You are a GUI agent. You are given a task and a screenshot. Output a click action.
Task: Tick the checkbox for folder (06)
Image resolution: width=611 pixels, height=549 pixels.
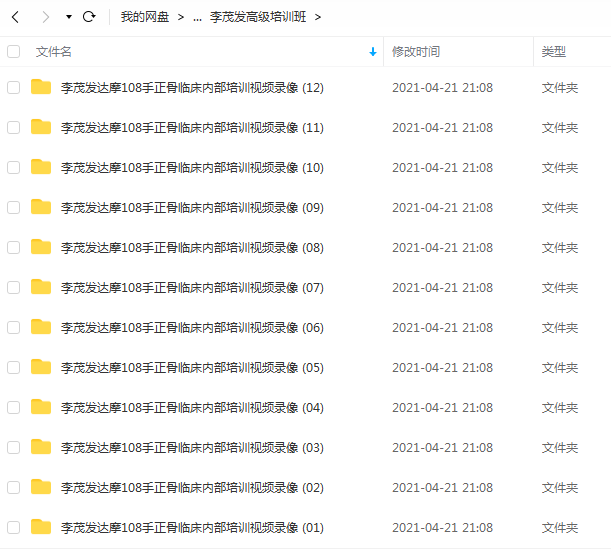[x=14, y=327]
